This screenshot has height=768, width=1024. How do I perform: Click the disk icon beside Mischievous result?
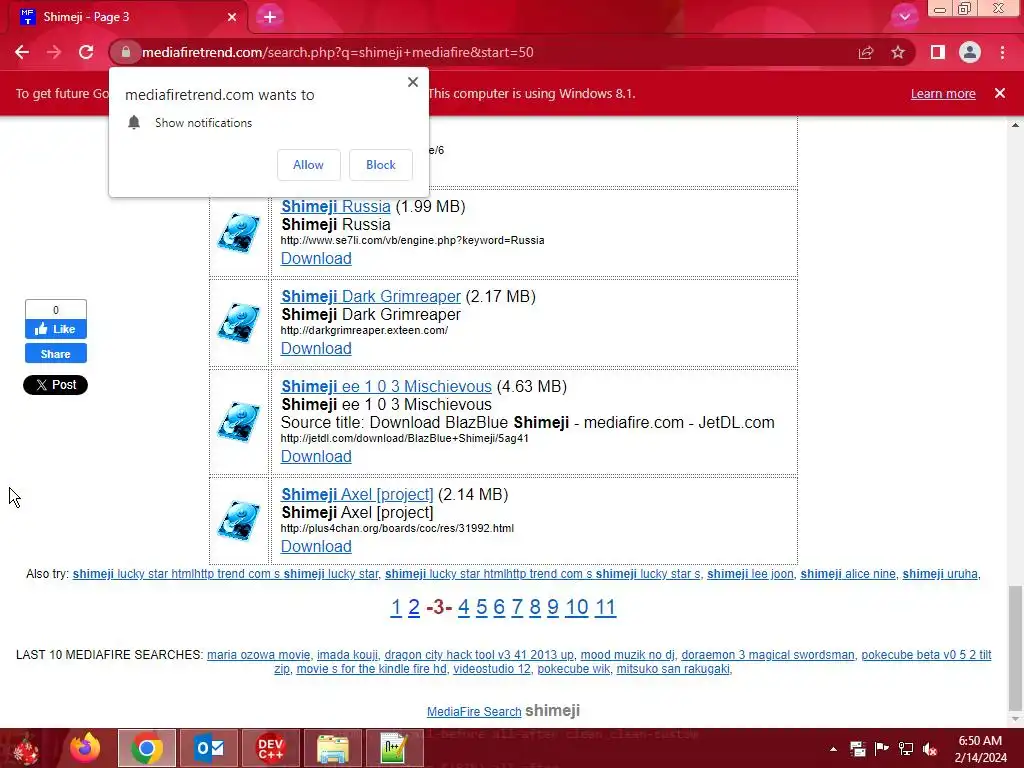coord(239,422)
